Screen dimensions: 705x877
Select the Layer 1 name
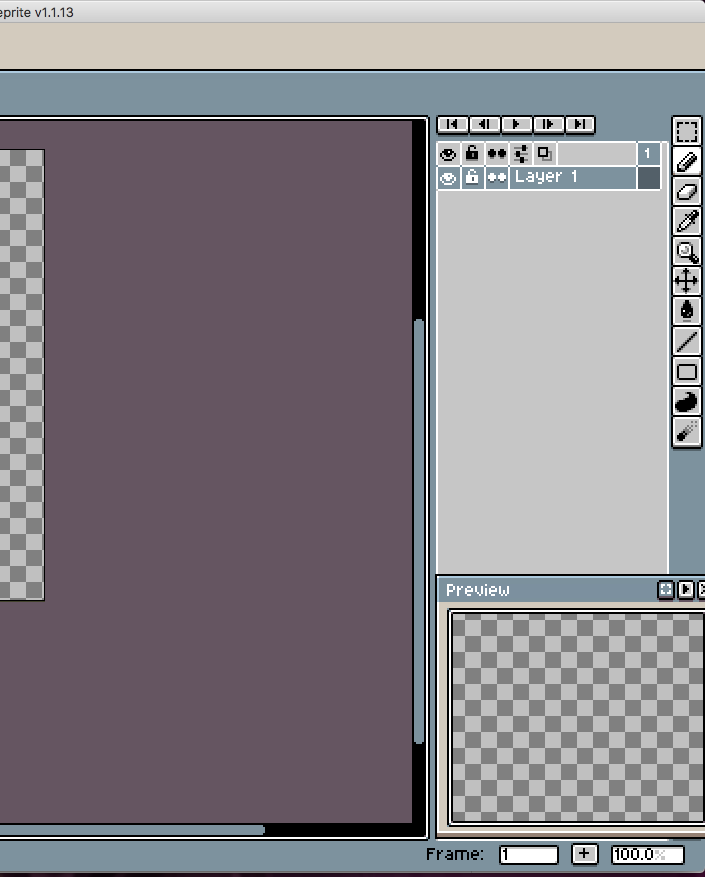tap(573, 178)
